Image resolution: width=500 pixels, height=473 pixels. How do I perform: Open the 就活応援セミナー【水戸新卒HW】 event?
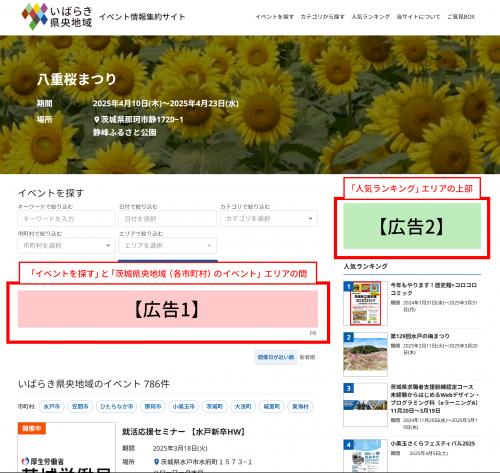(184, 432)
